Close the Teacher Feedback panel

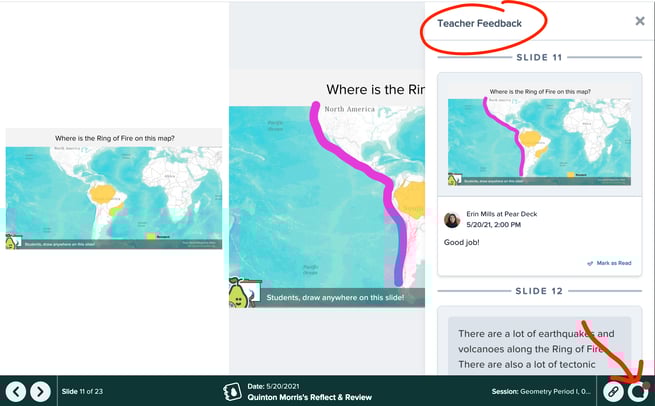click(640, 21)
